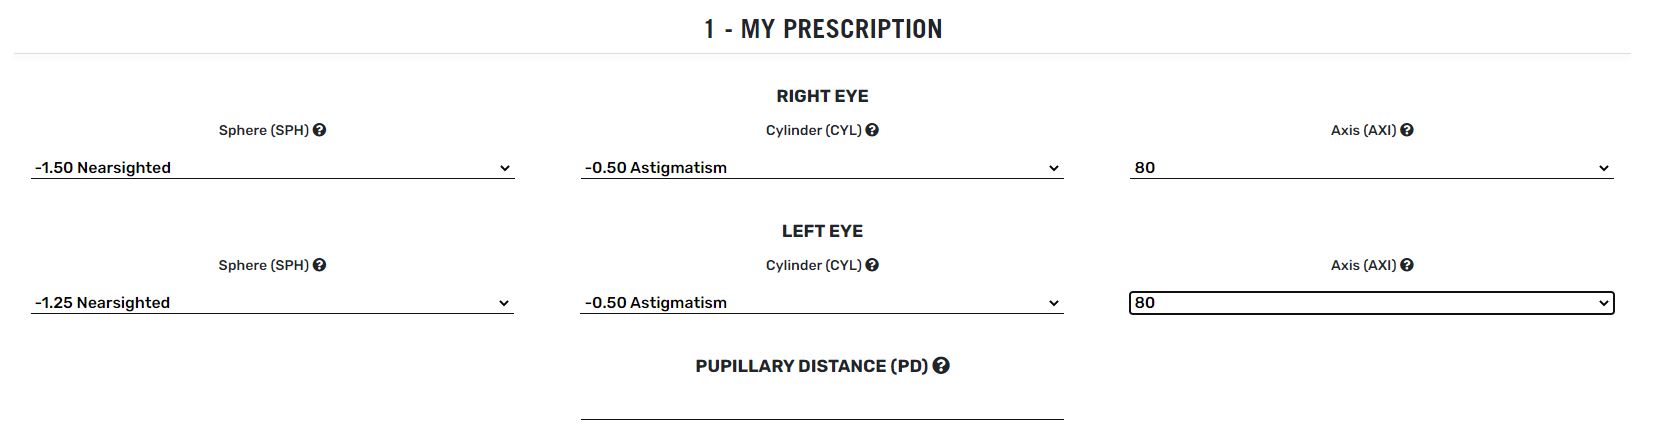This screenshot has width=1655, height=428.
Task: Open the right eye Sphere dropdown showing -1.50 Nearsighted
Action: coord(272,168)
